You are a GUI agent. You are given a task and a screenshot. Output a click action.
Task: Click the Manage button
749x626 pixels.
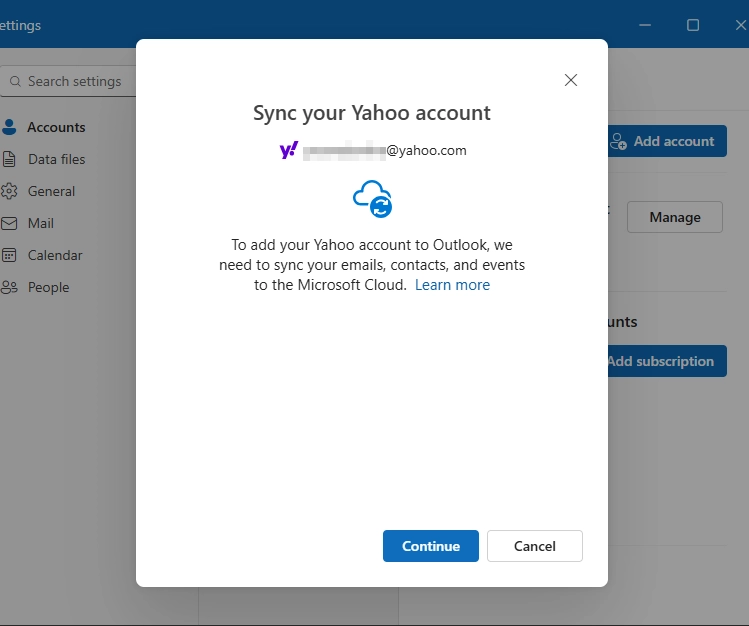click(674, 217)
